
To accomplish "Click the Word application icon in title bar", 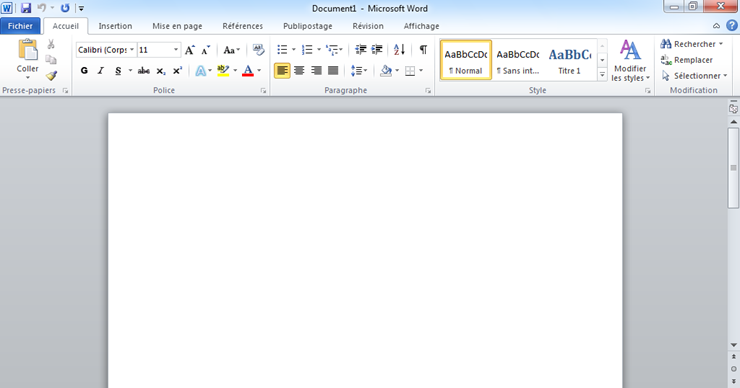I will click(7, 8).
